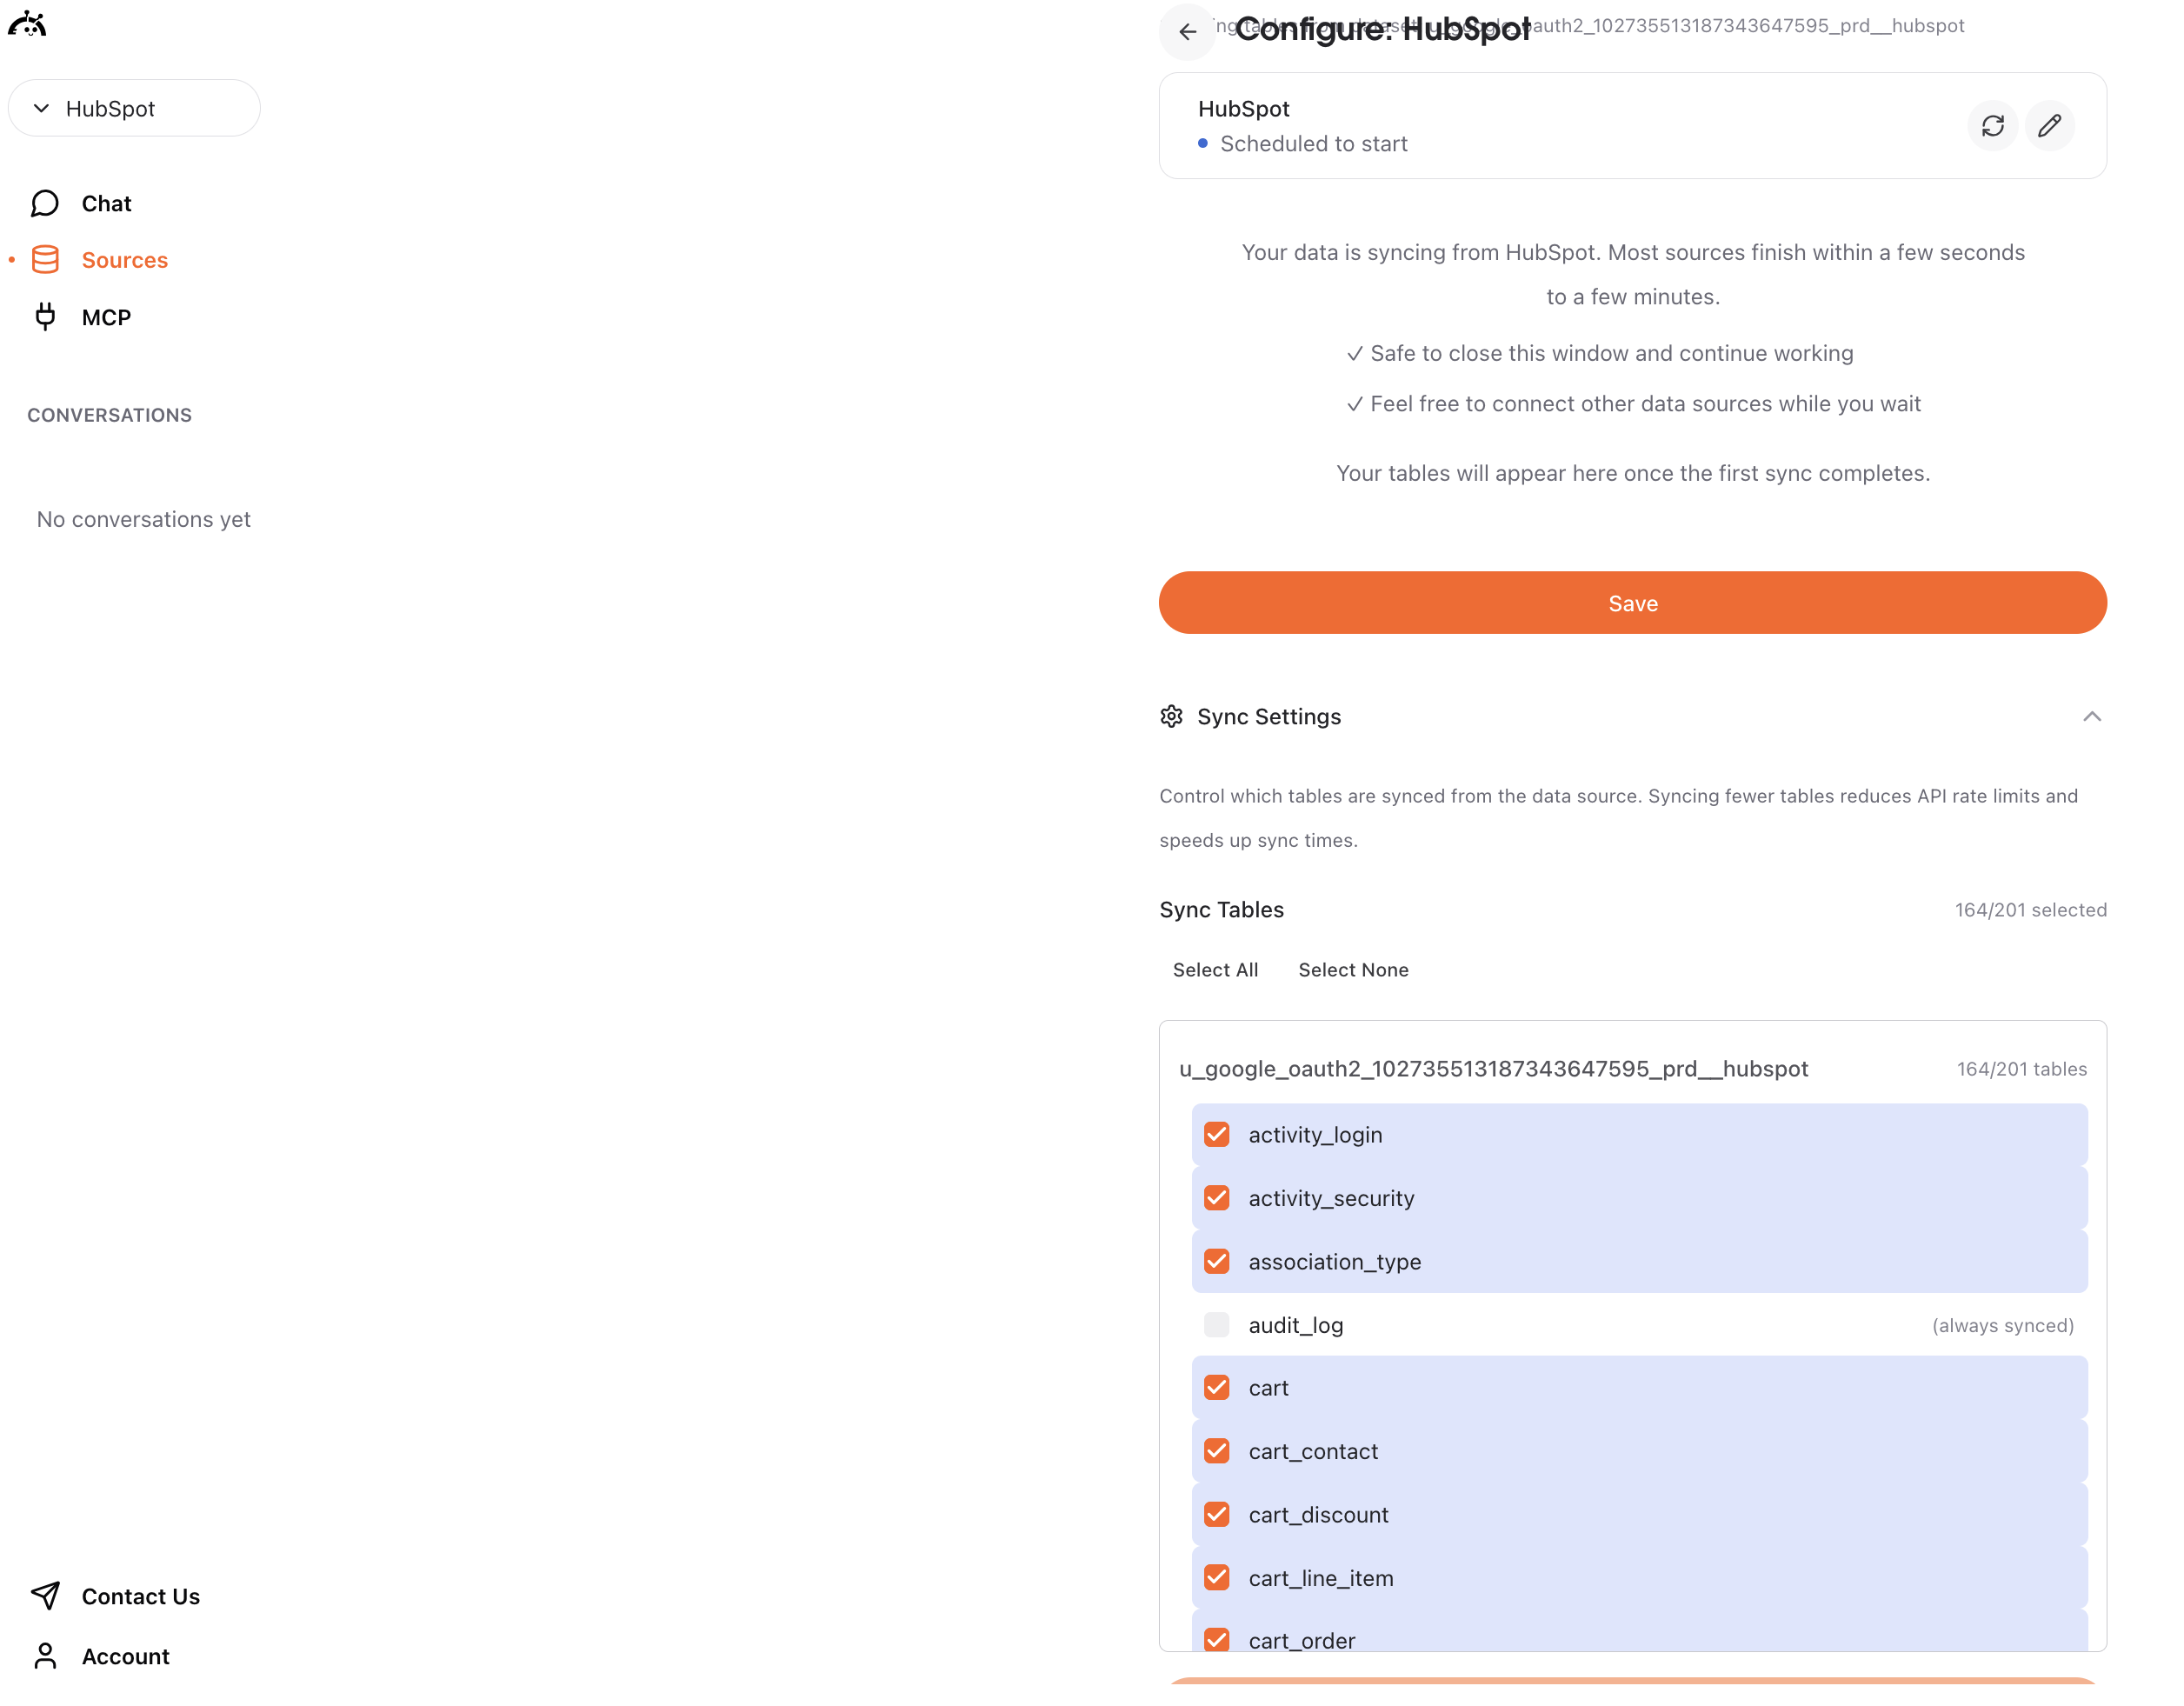Click the Sync Settings gear icon
Screen dimensions: 2184x1706
point(1171,716)
